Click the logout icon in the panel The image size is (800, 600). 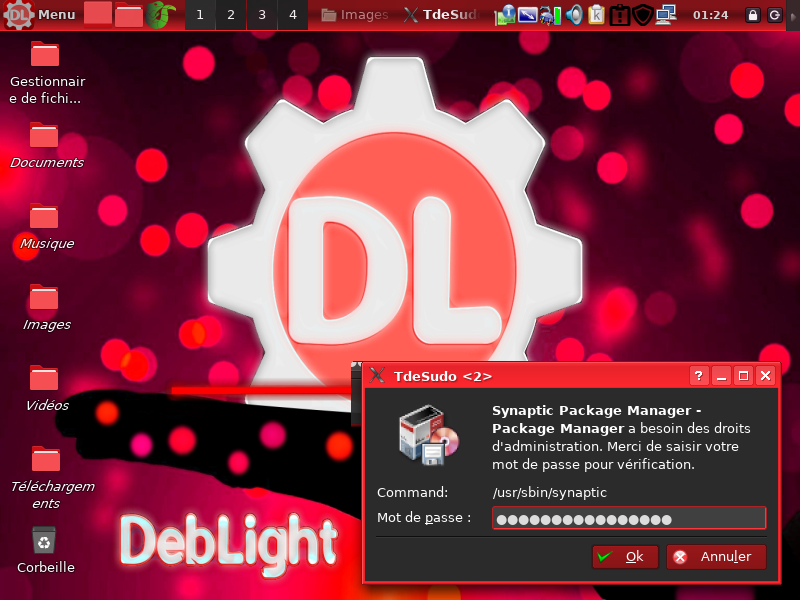tap(775, 15)
